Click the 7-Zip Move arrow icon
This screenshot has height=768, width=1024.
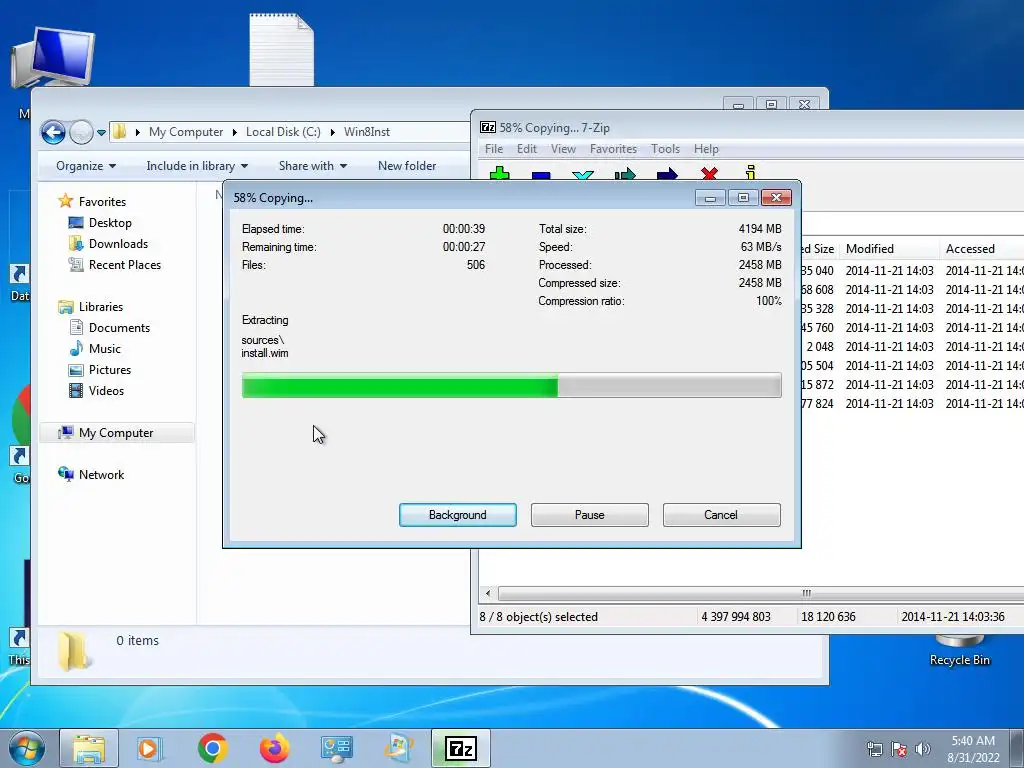(667, 174)
